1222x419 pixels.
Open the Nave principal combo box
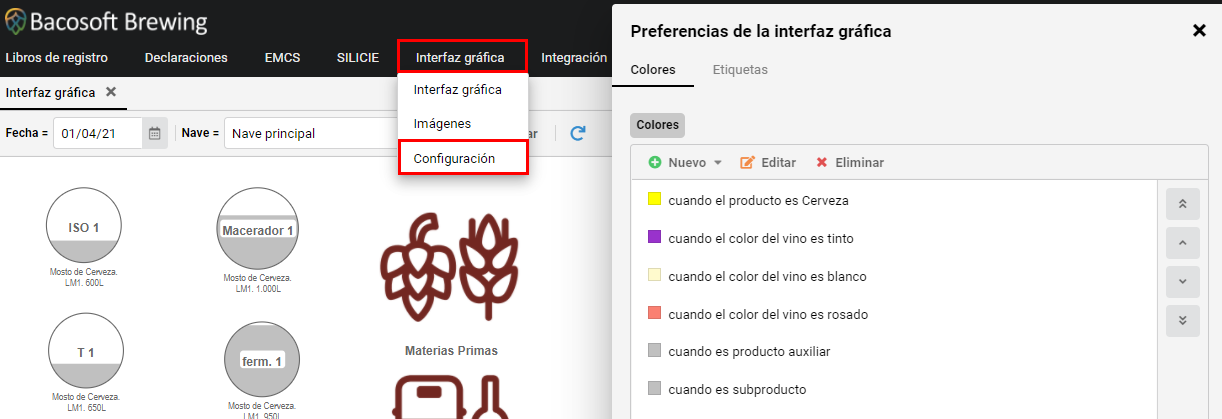pyautogui.click(x=310, y=133)
